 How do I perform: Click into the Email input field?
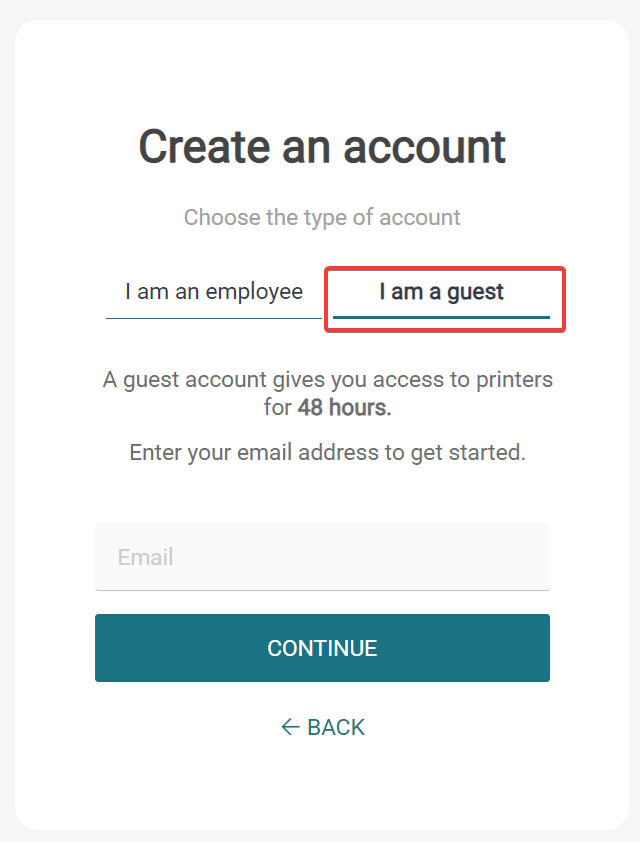click(322, 557)
